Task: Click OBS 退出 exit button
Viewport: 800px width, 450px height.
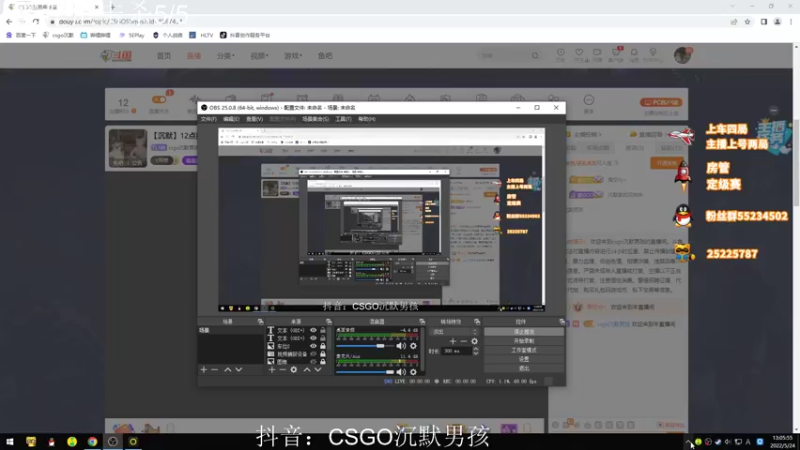Action: [x=524, y=368]
